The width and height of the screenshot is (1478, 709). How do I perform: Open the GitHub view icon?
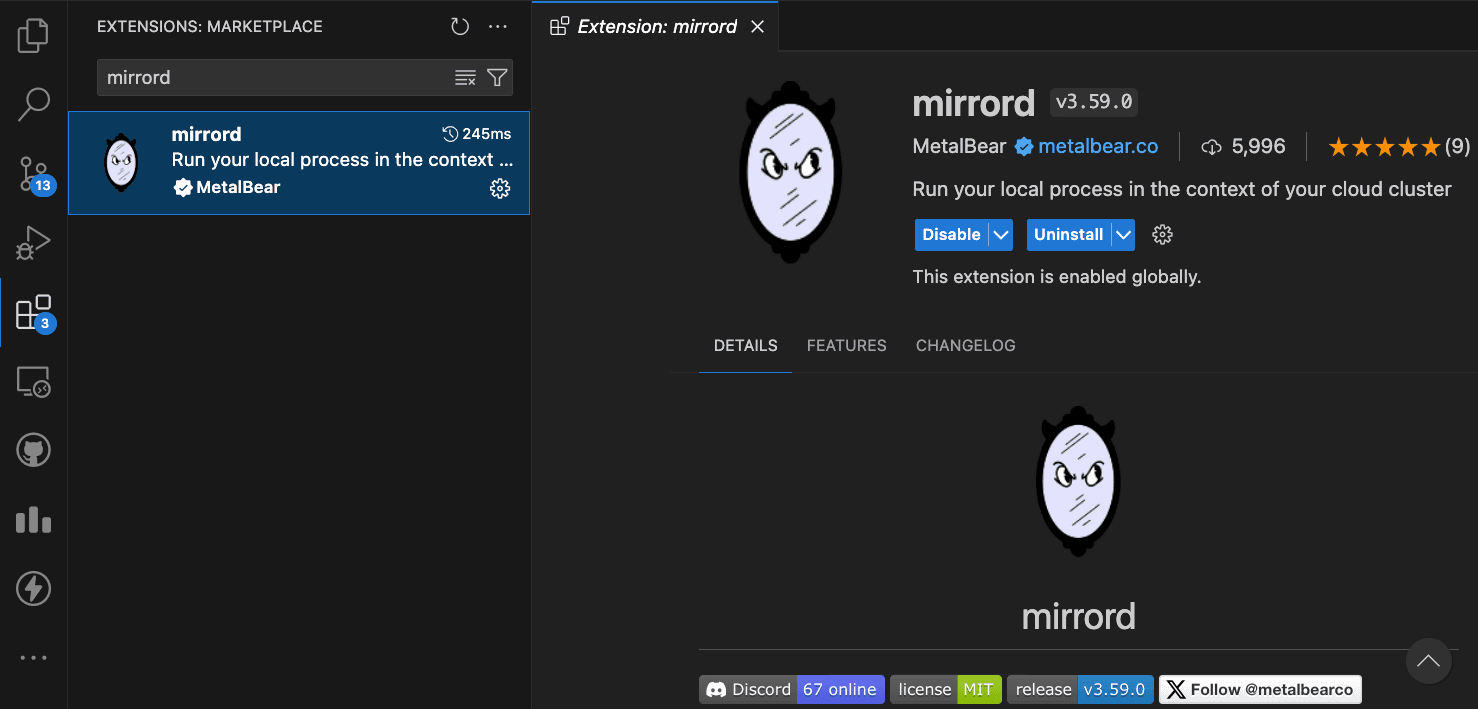(x=33, y=451)
